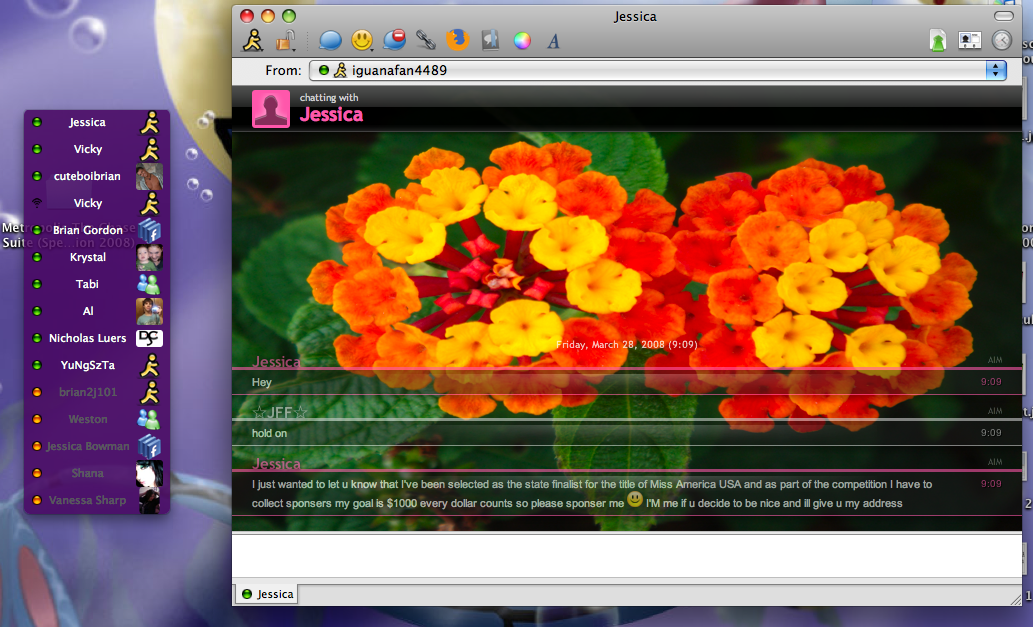Select Krystal in the contact list
Viewport: 1033px width, 627px height.
[x=97, y=258]
